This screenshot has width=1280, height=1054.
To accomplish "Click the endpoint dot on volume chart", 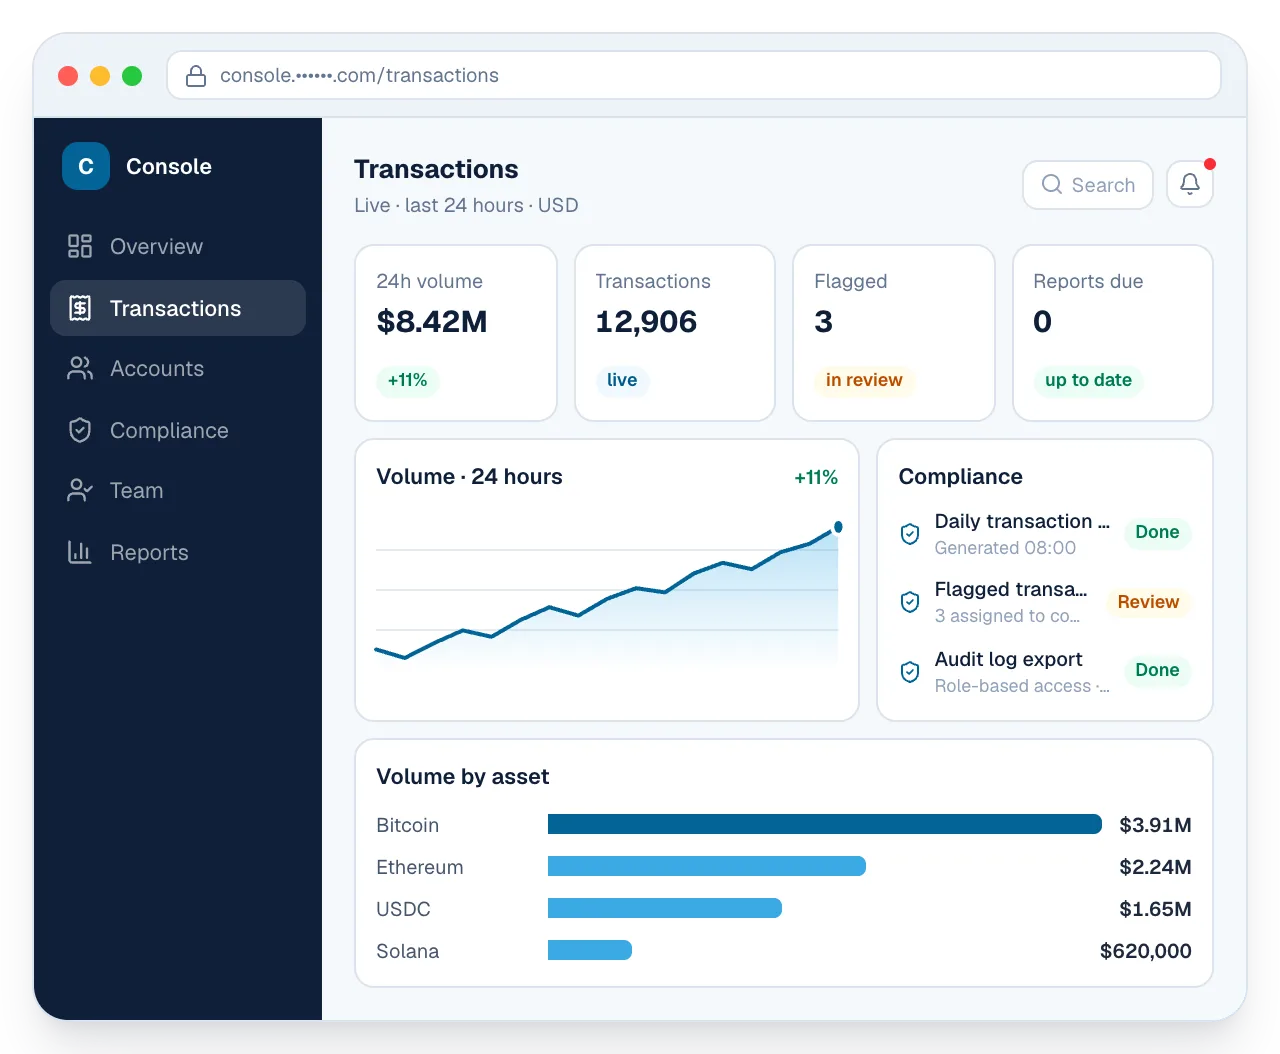I will [838, 527].
